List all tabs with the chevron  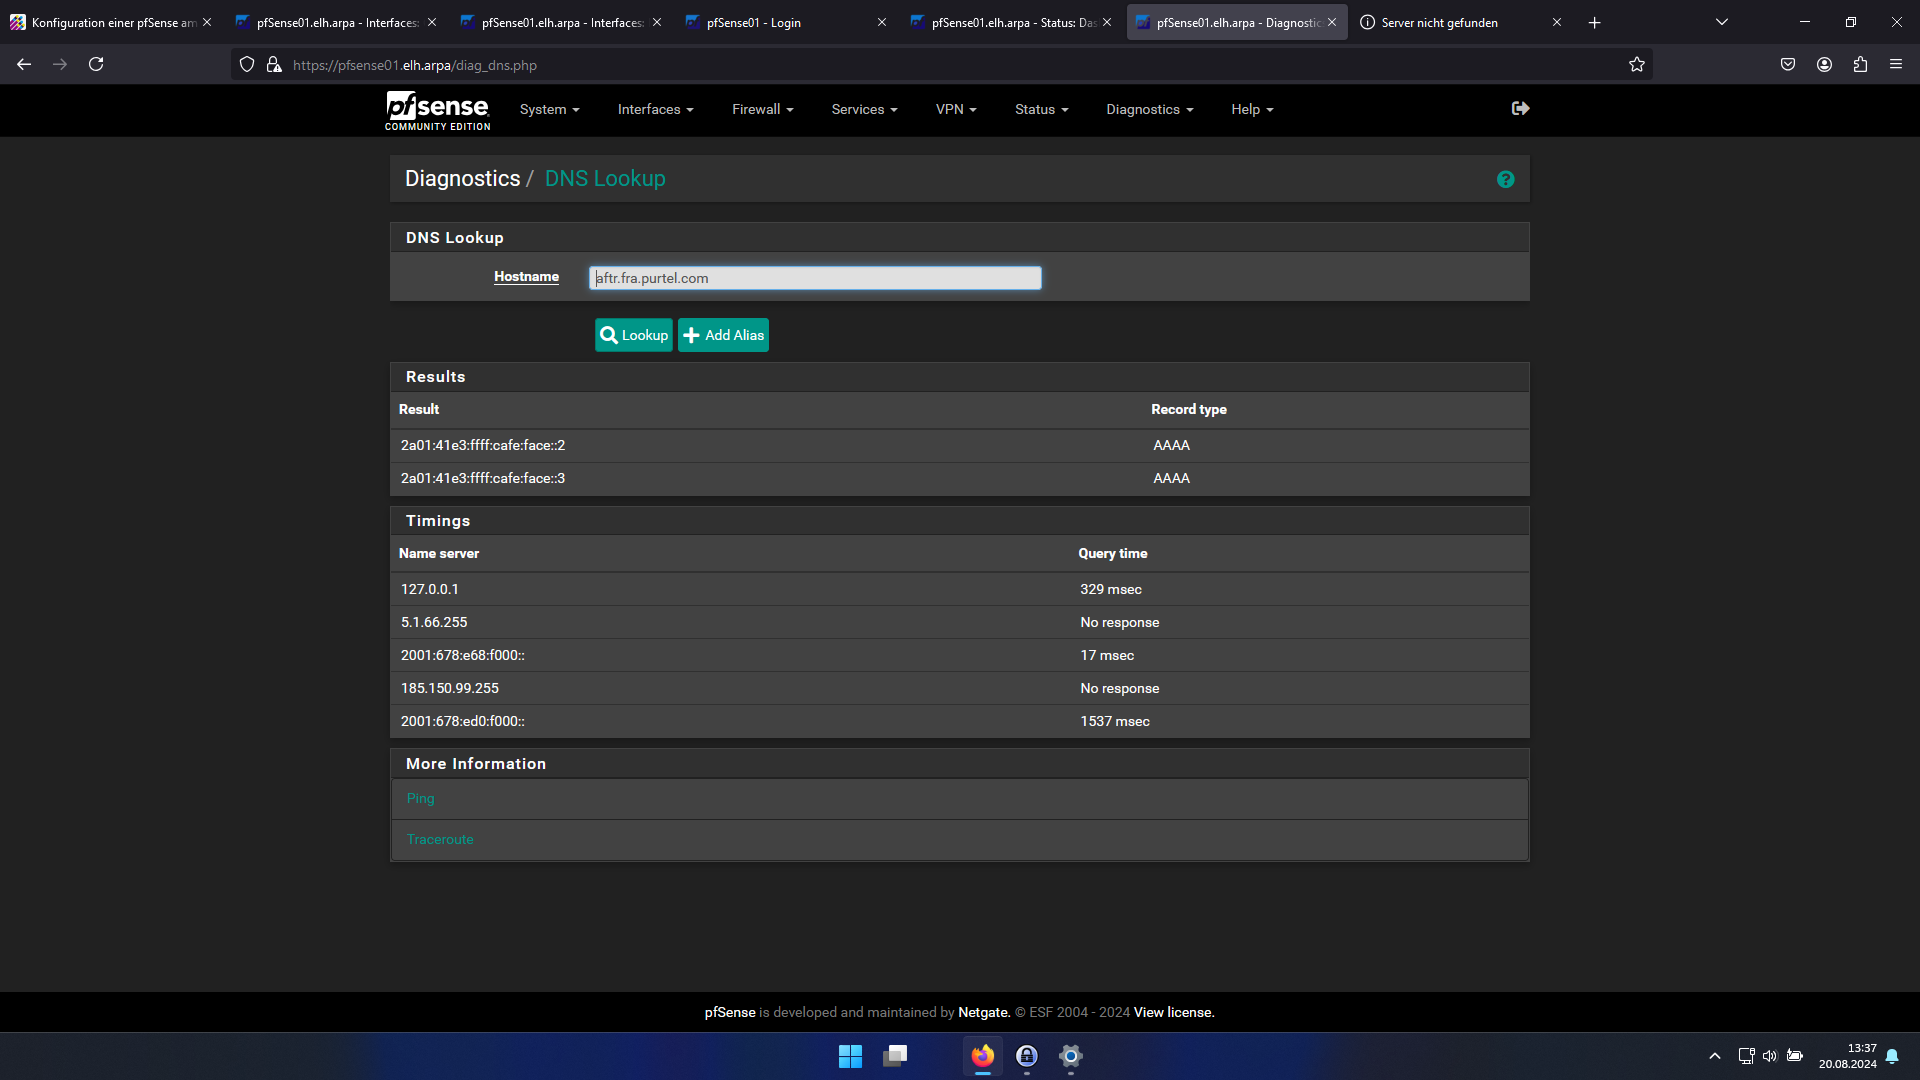pyautogui.click(x=1722, y=22)
